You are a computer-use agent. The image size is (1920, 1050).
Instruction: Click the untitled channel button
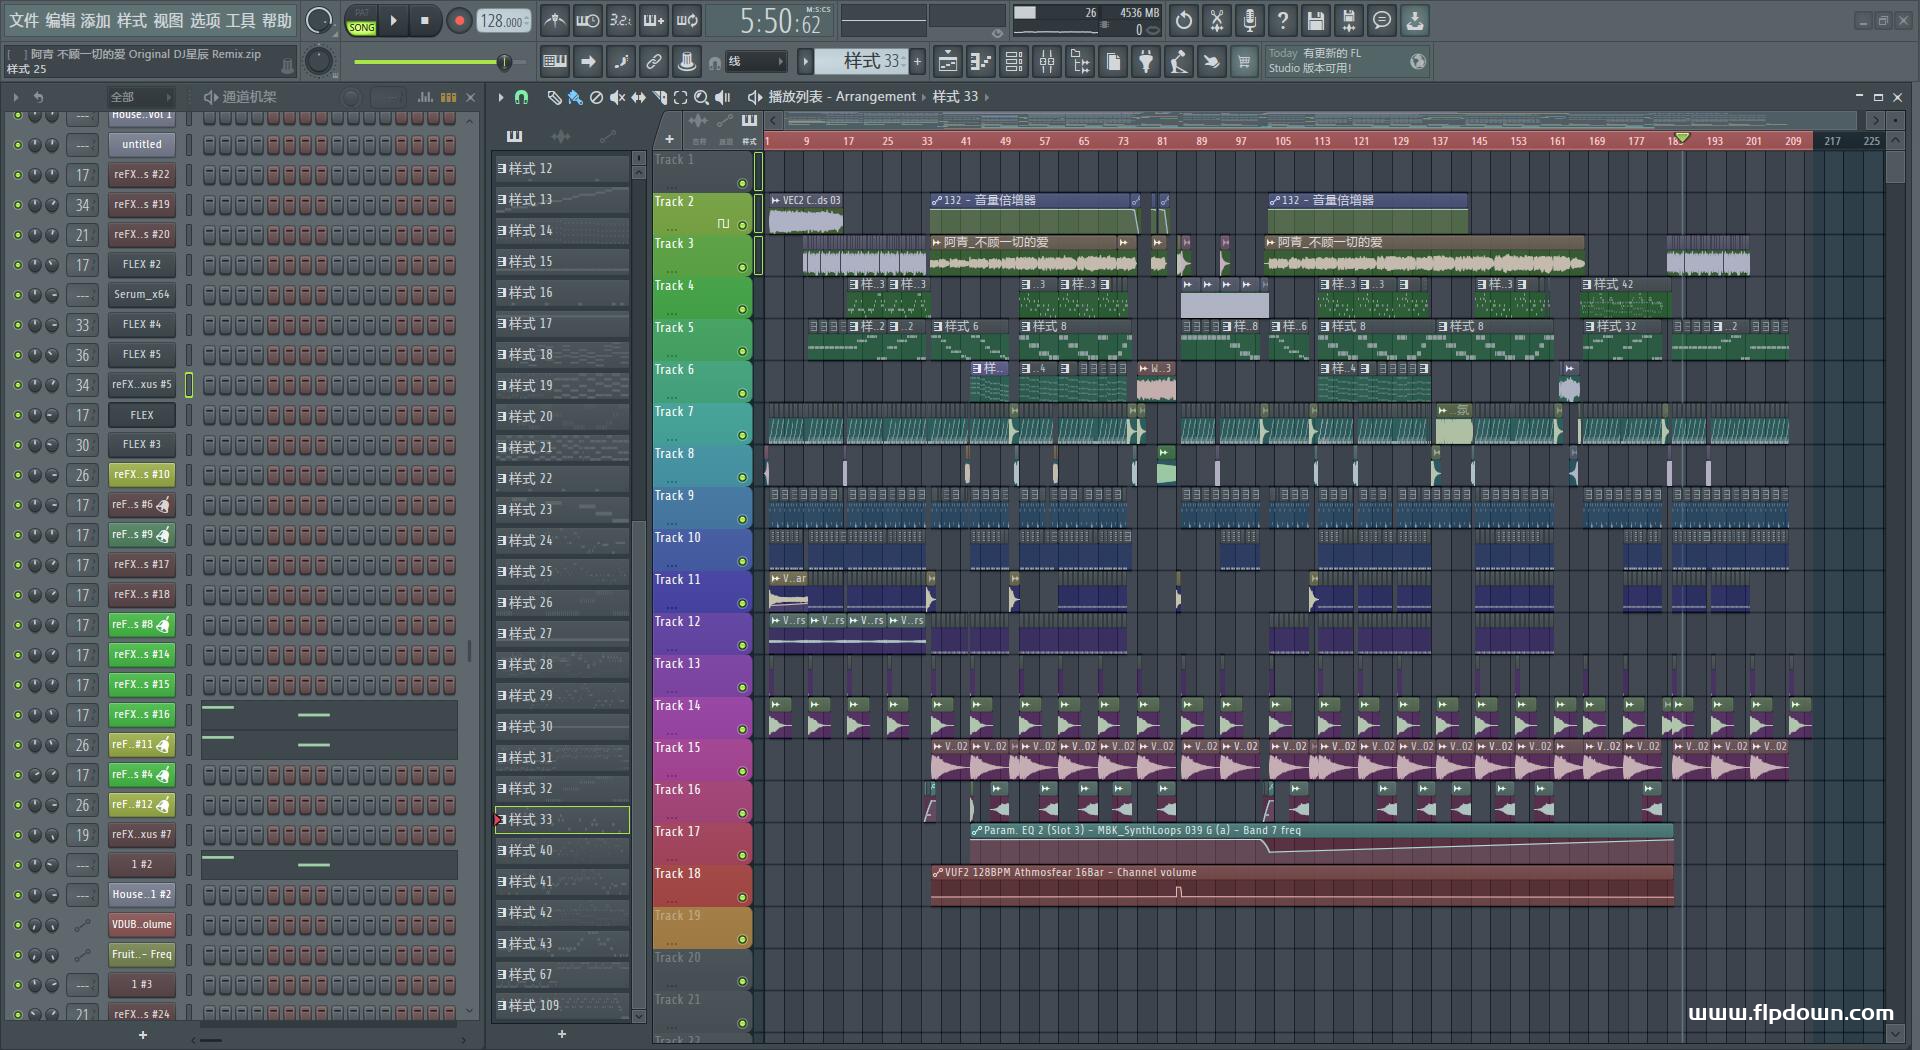point(142,145)
